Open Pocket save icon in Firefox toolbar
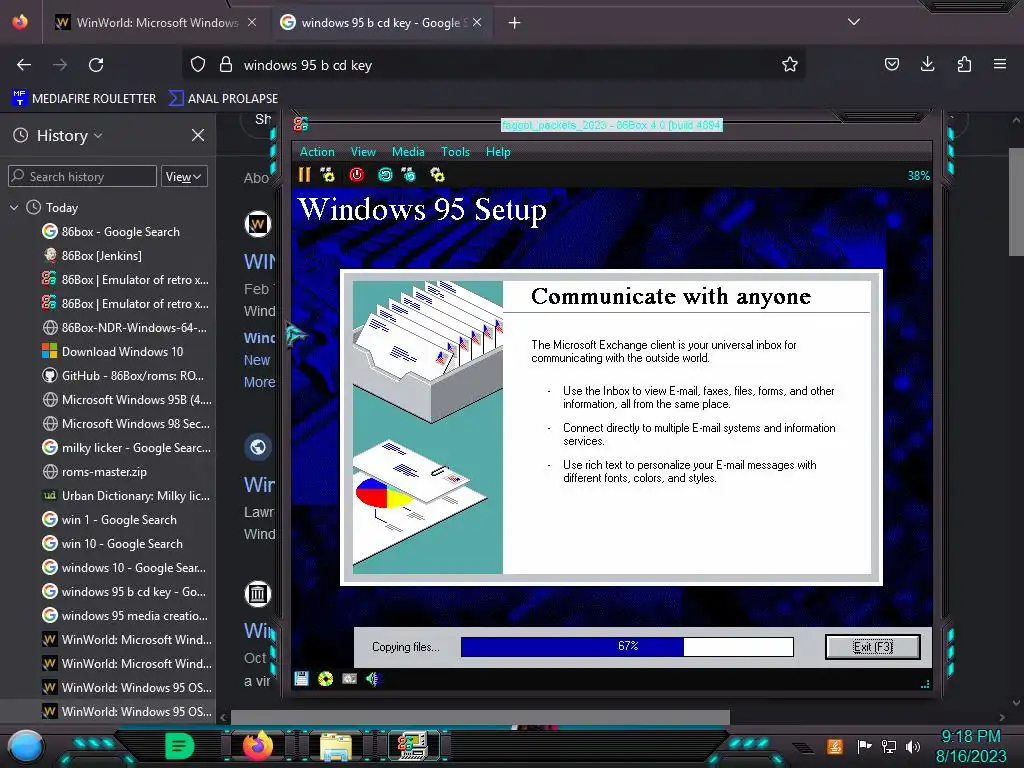The image size is (1024, 768). pyautogui.click(x=891, y=64)
